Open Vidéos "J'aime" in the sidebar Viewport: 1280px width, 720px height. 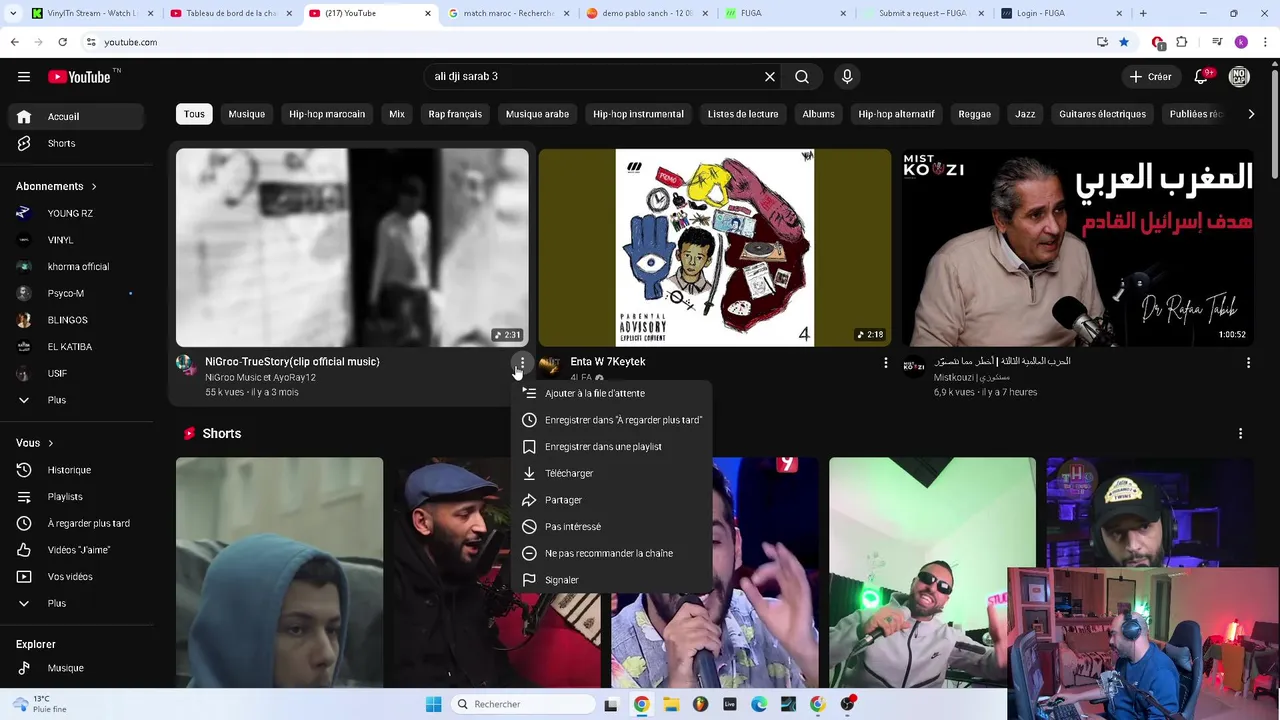[77, 550]
